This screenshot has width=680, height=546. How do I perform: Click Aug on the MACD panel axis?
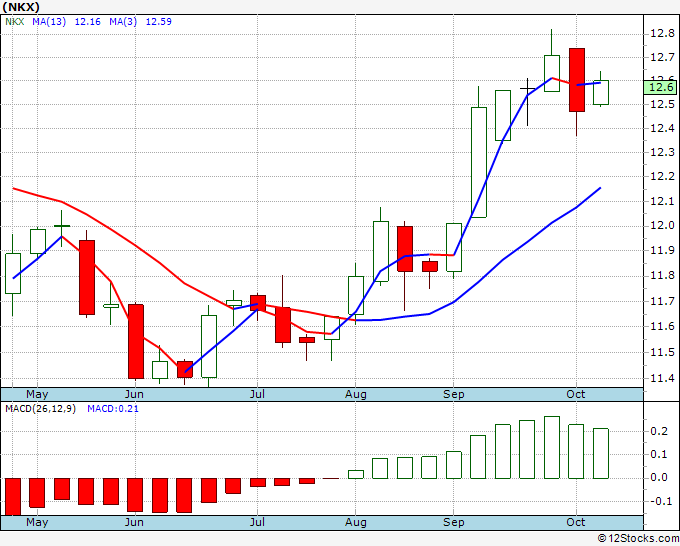pos(356,522)
